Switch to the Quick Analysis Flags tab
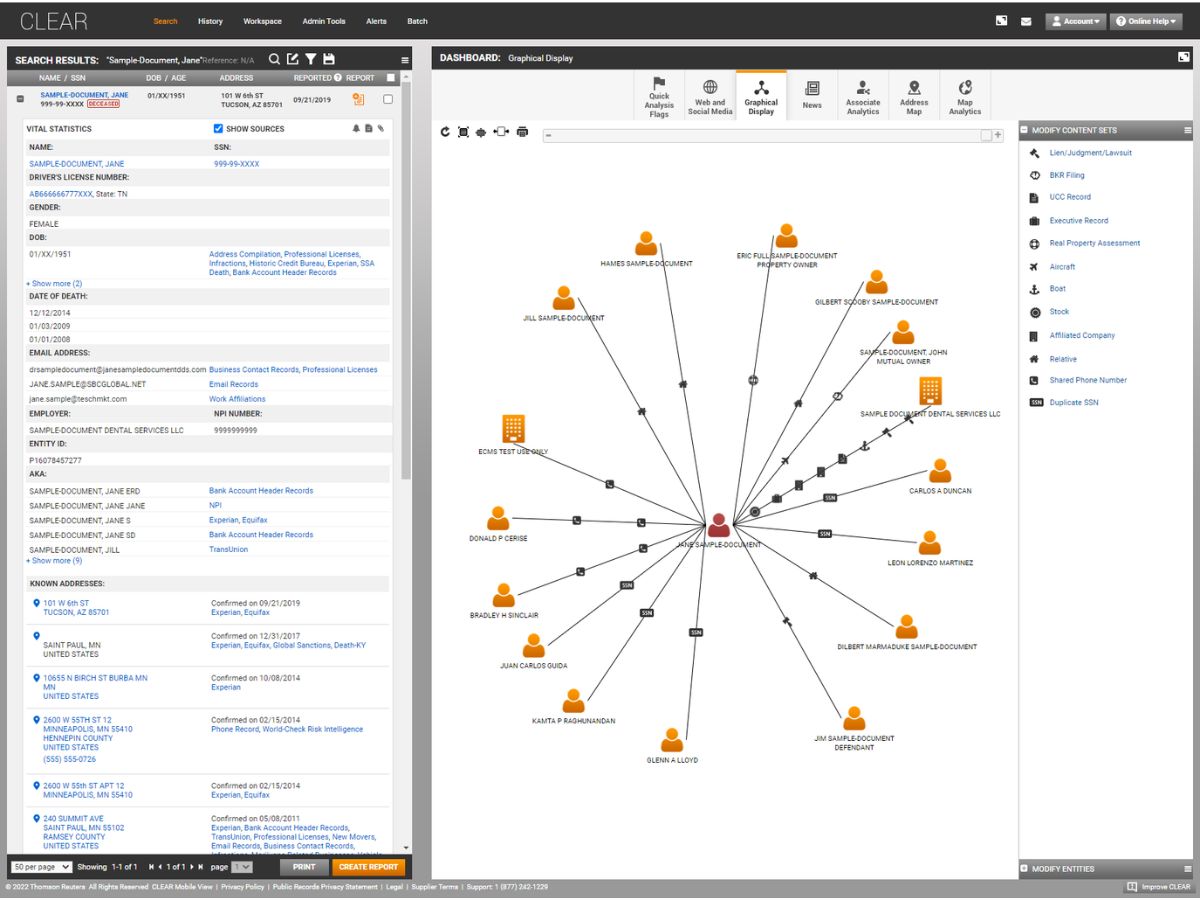This screenshot has height=900, width=1200. [659, 96]
